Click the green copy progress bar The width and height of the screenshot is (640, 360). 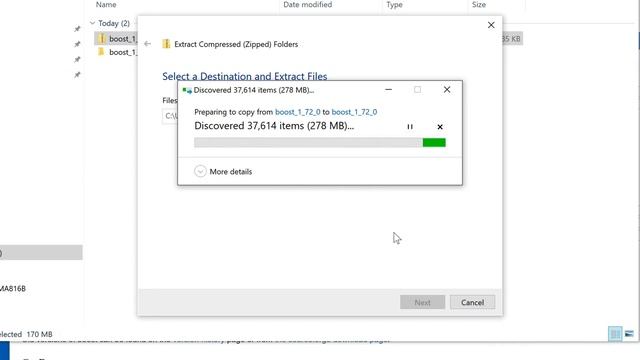pos(320,142)
